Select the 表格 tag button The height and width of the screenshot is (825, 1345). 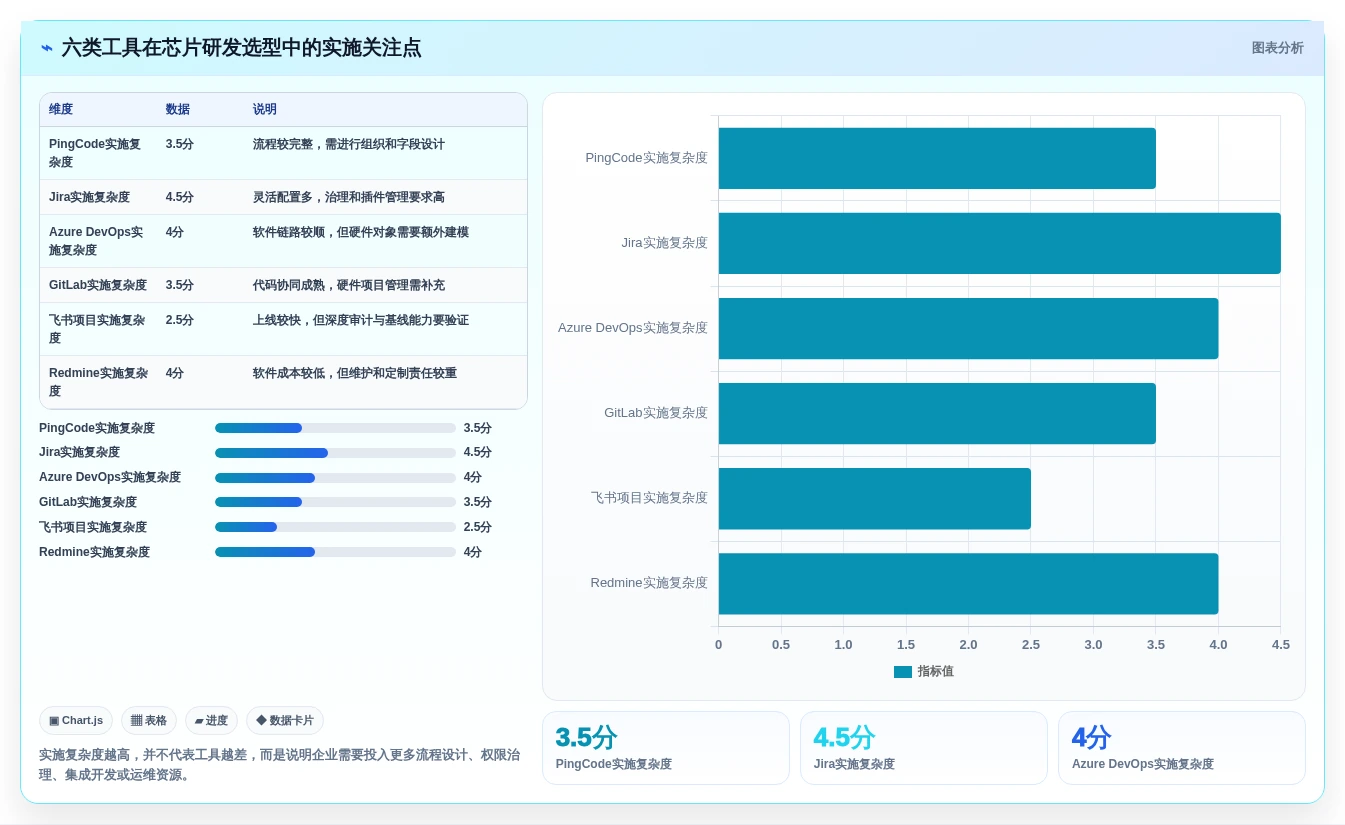click(149, 721)
